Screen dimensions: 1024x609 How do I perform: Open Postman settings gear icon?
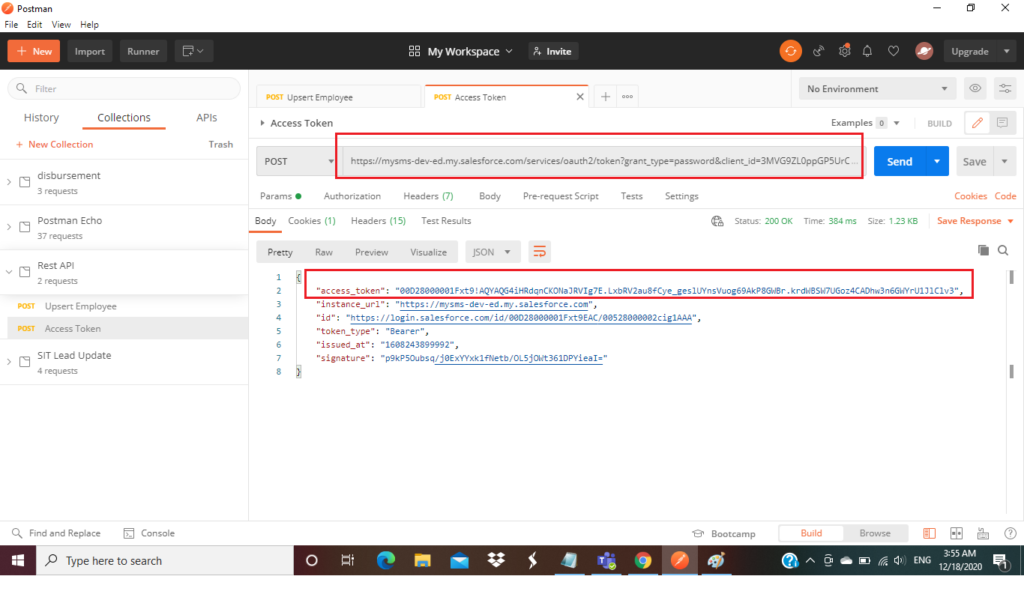pyautogui.click(x=844, y=51)
